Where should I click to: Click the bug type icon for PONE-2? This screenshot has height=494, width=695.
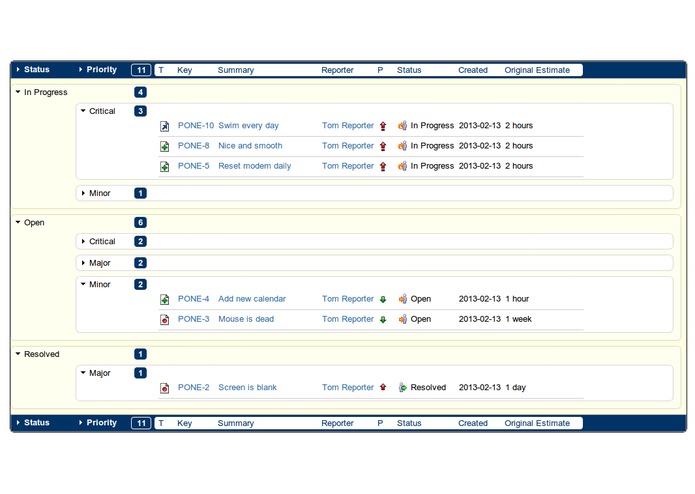point(164,388)
